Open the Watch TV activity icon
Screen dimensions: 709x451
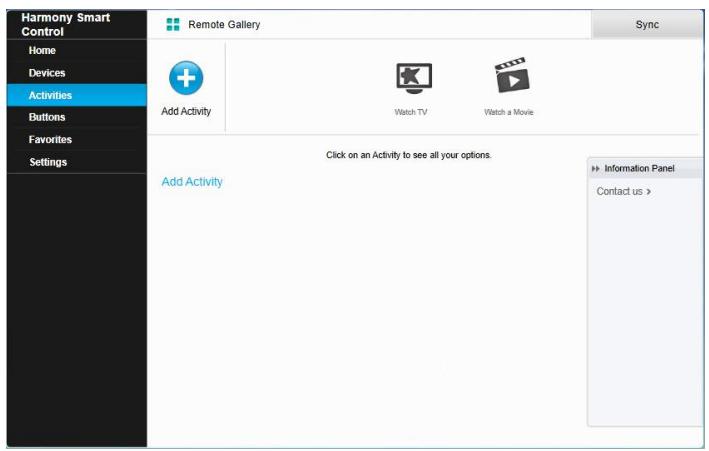point(414,78)
